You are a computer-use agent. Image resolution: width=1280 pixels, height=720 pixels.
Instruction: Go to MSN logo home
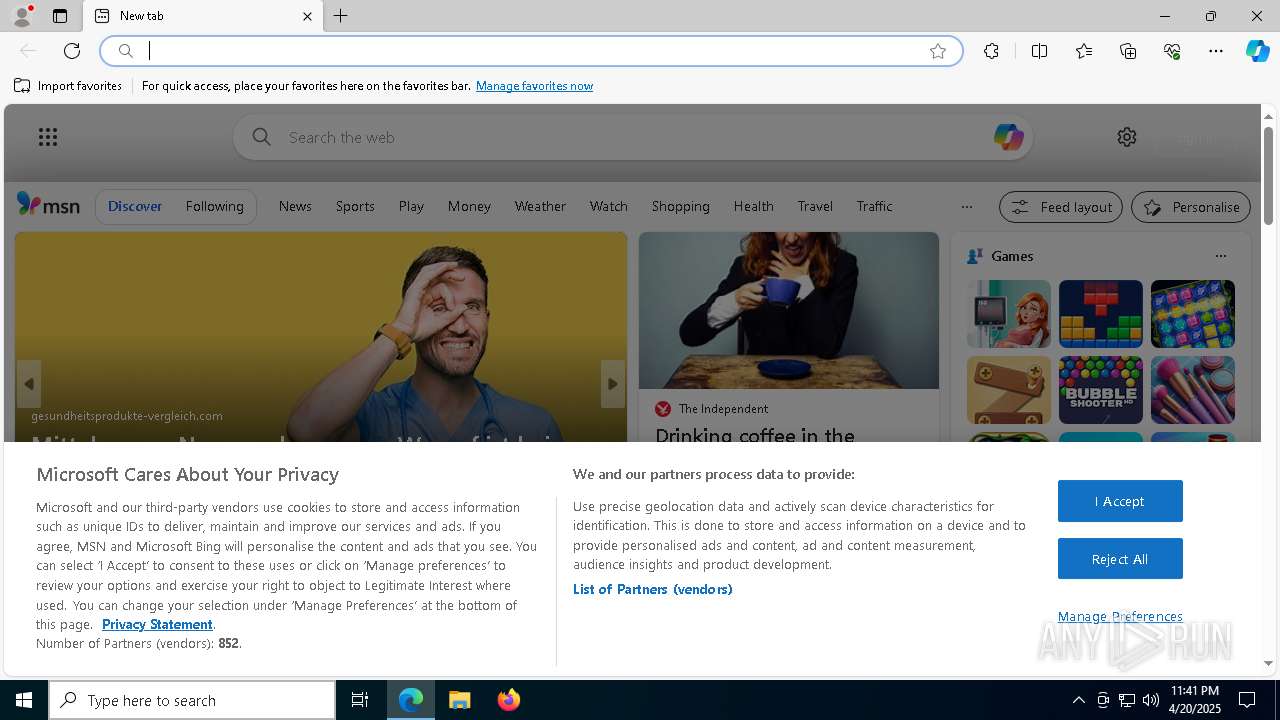pyautogui.click(x=48, y=205)
